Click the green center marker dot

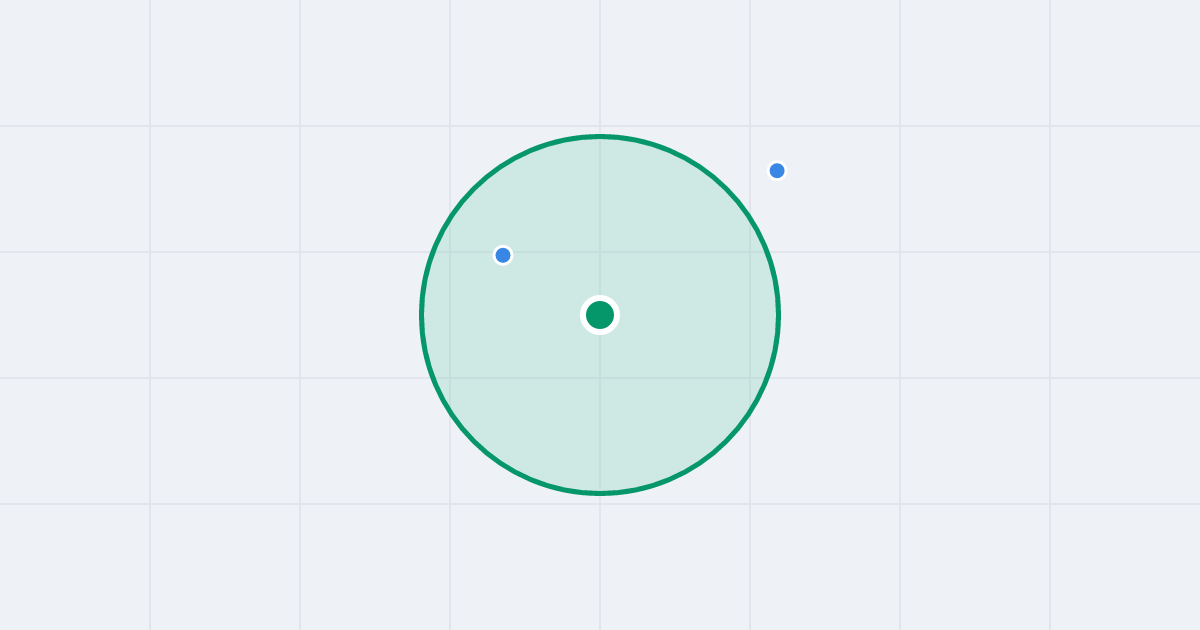pos(600,315)
